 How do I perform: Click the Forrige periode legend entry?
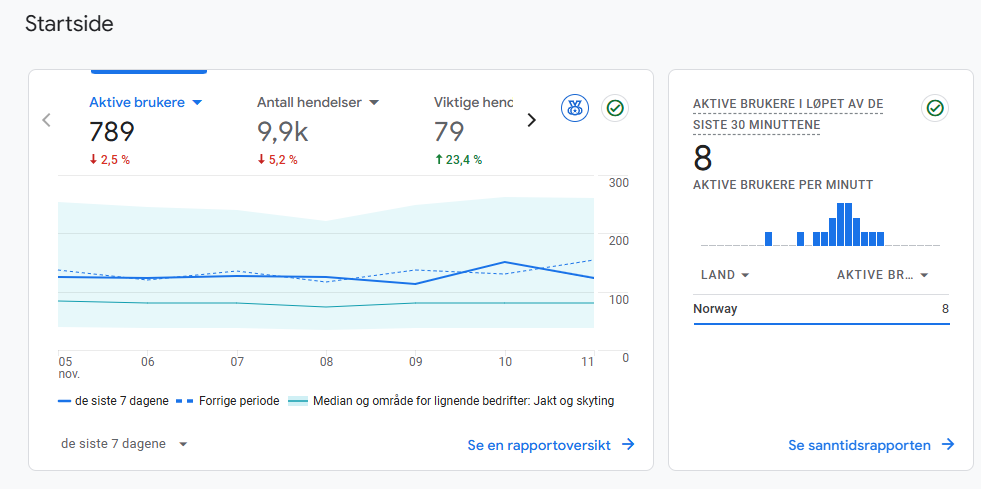click(x=229, y=401)
